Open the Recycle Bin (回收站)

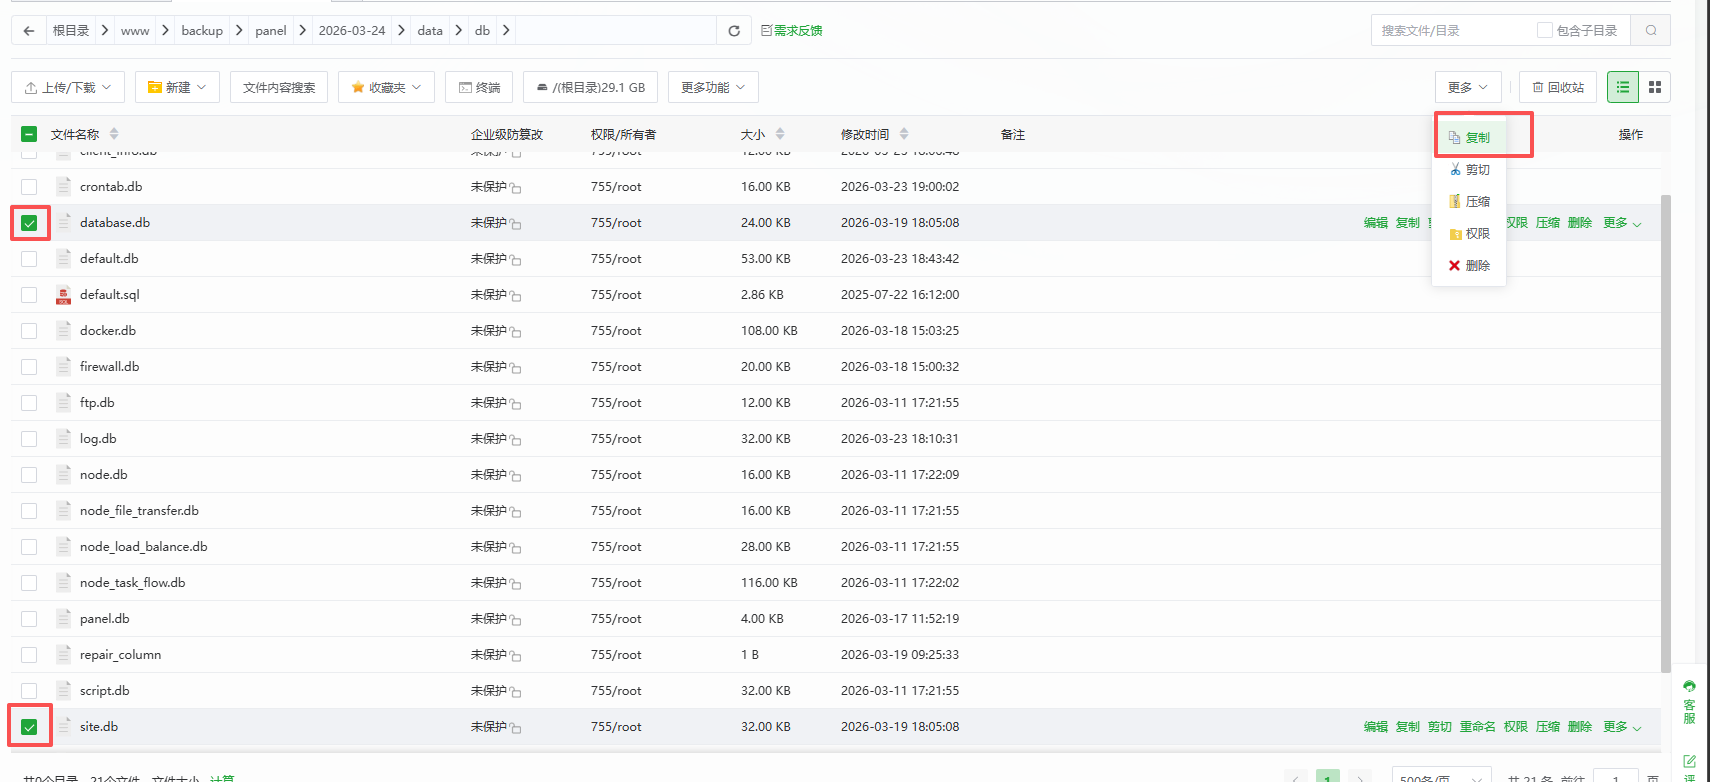coord(1558,88)
